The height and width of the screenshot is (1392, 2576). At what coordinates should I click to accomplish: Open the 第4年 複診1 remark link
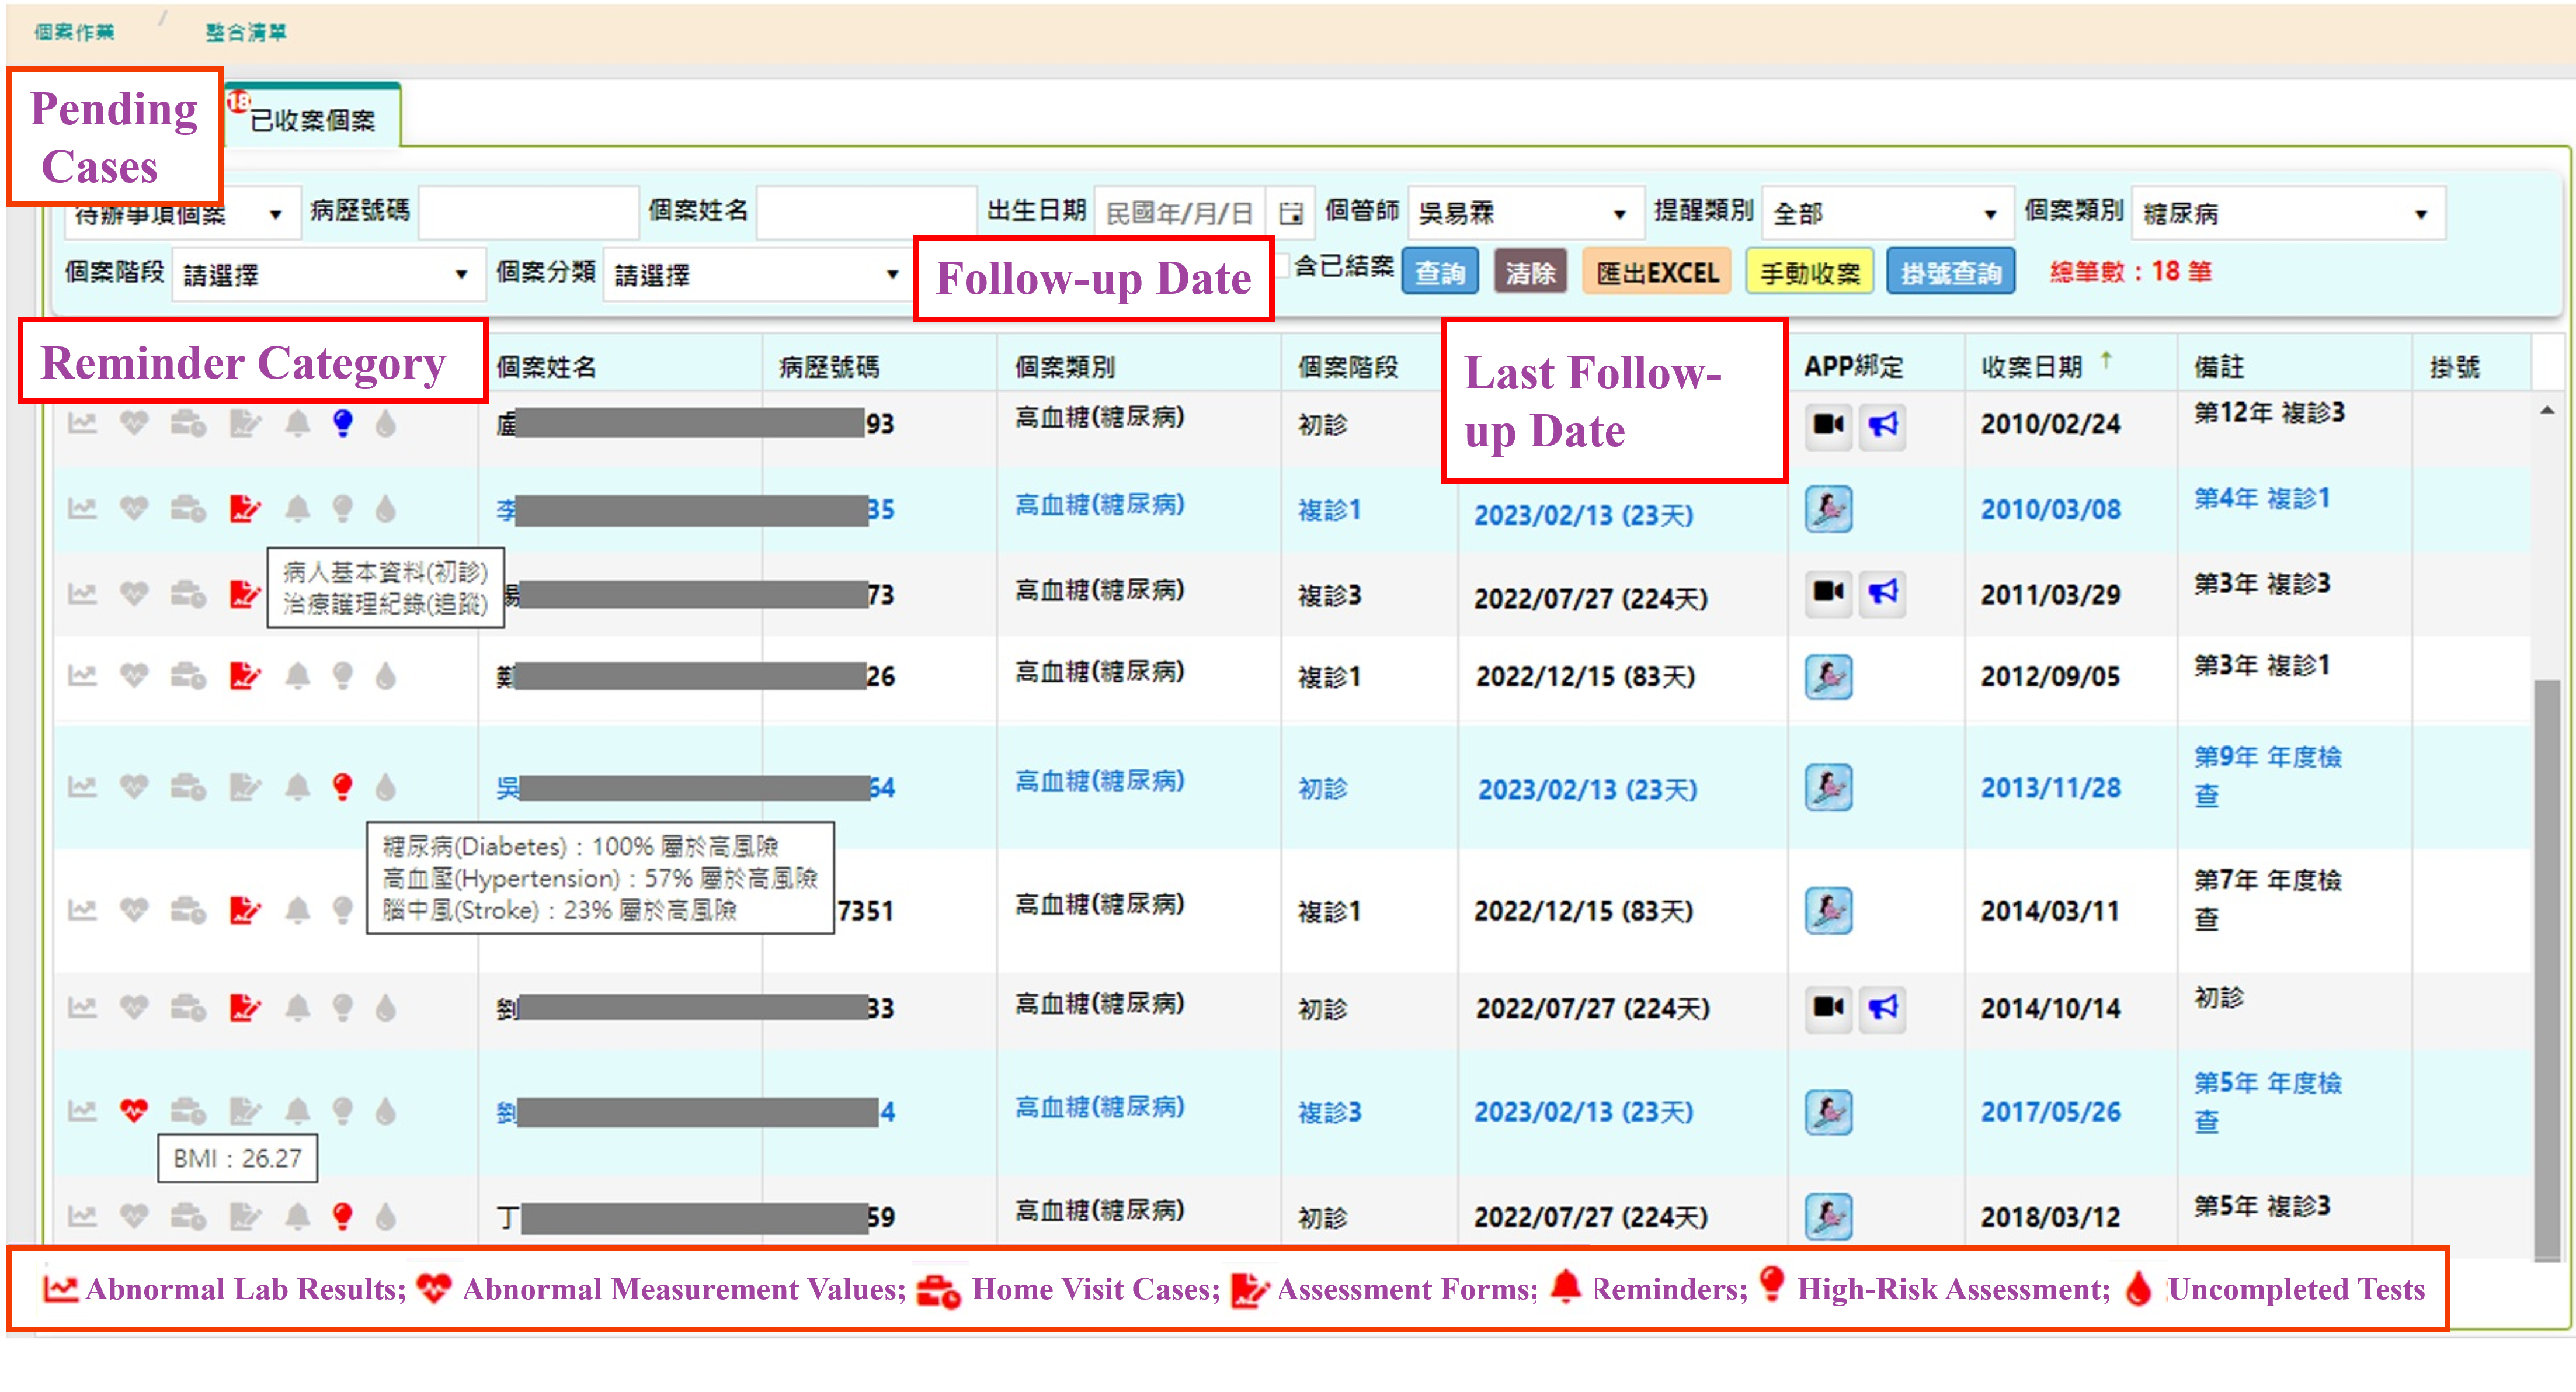(2262, 498)
